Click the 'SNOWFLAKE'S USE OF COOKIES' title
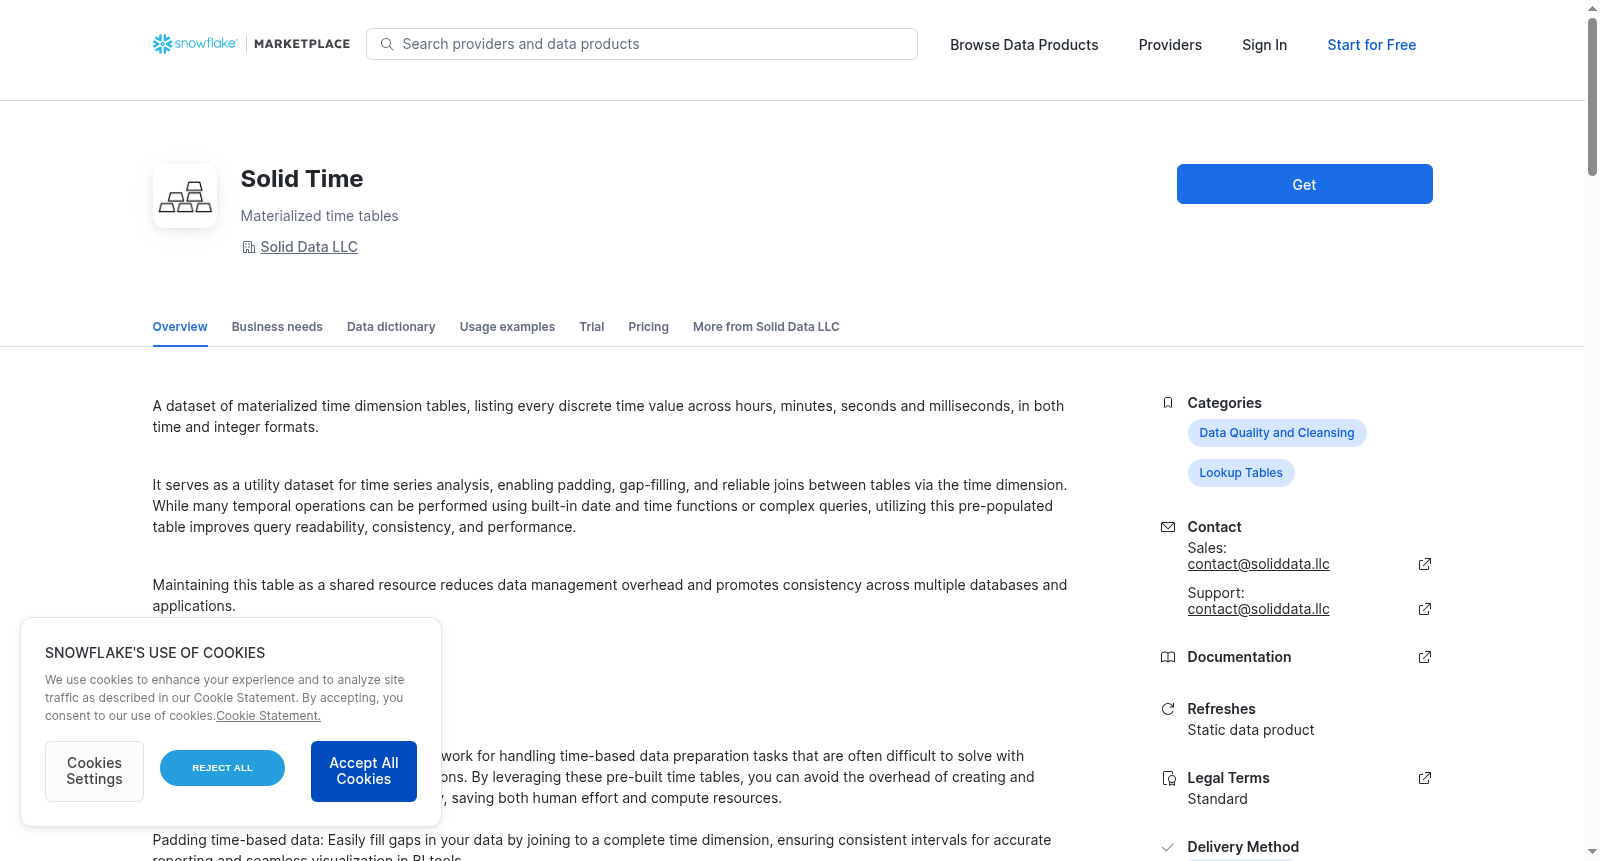 [x=155, y=653]
